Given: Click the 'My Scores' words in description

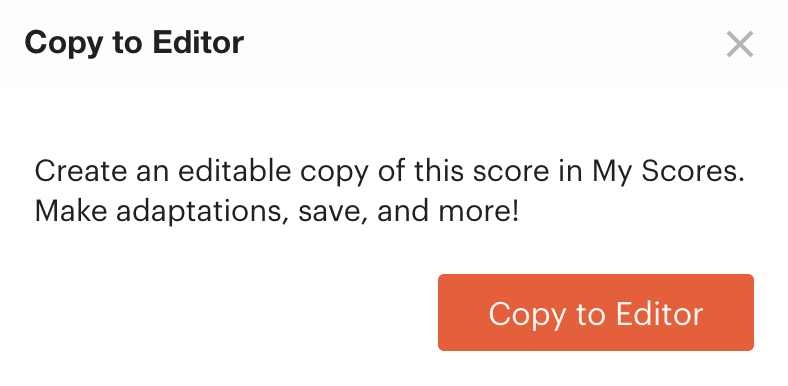Looking at the screenshot, I should point(668,172).
